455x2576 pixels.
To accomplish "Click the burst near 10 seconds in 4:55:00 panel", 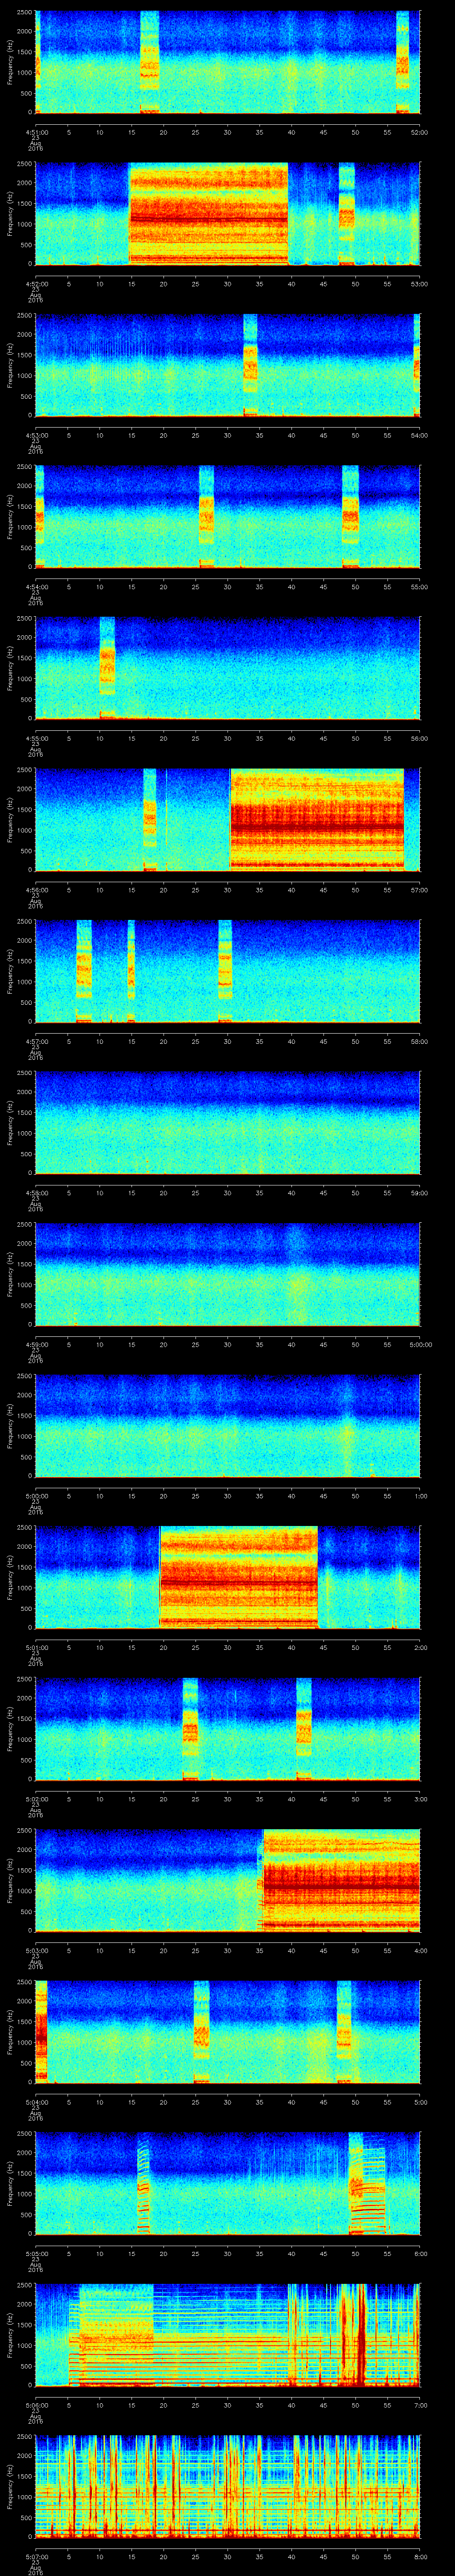I will (x=107, y=668).
